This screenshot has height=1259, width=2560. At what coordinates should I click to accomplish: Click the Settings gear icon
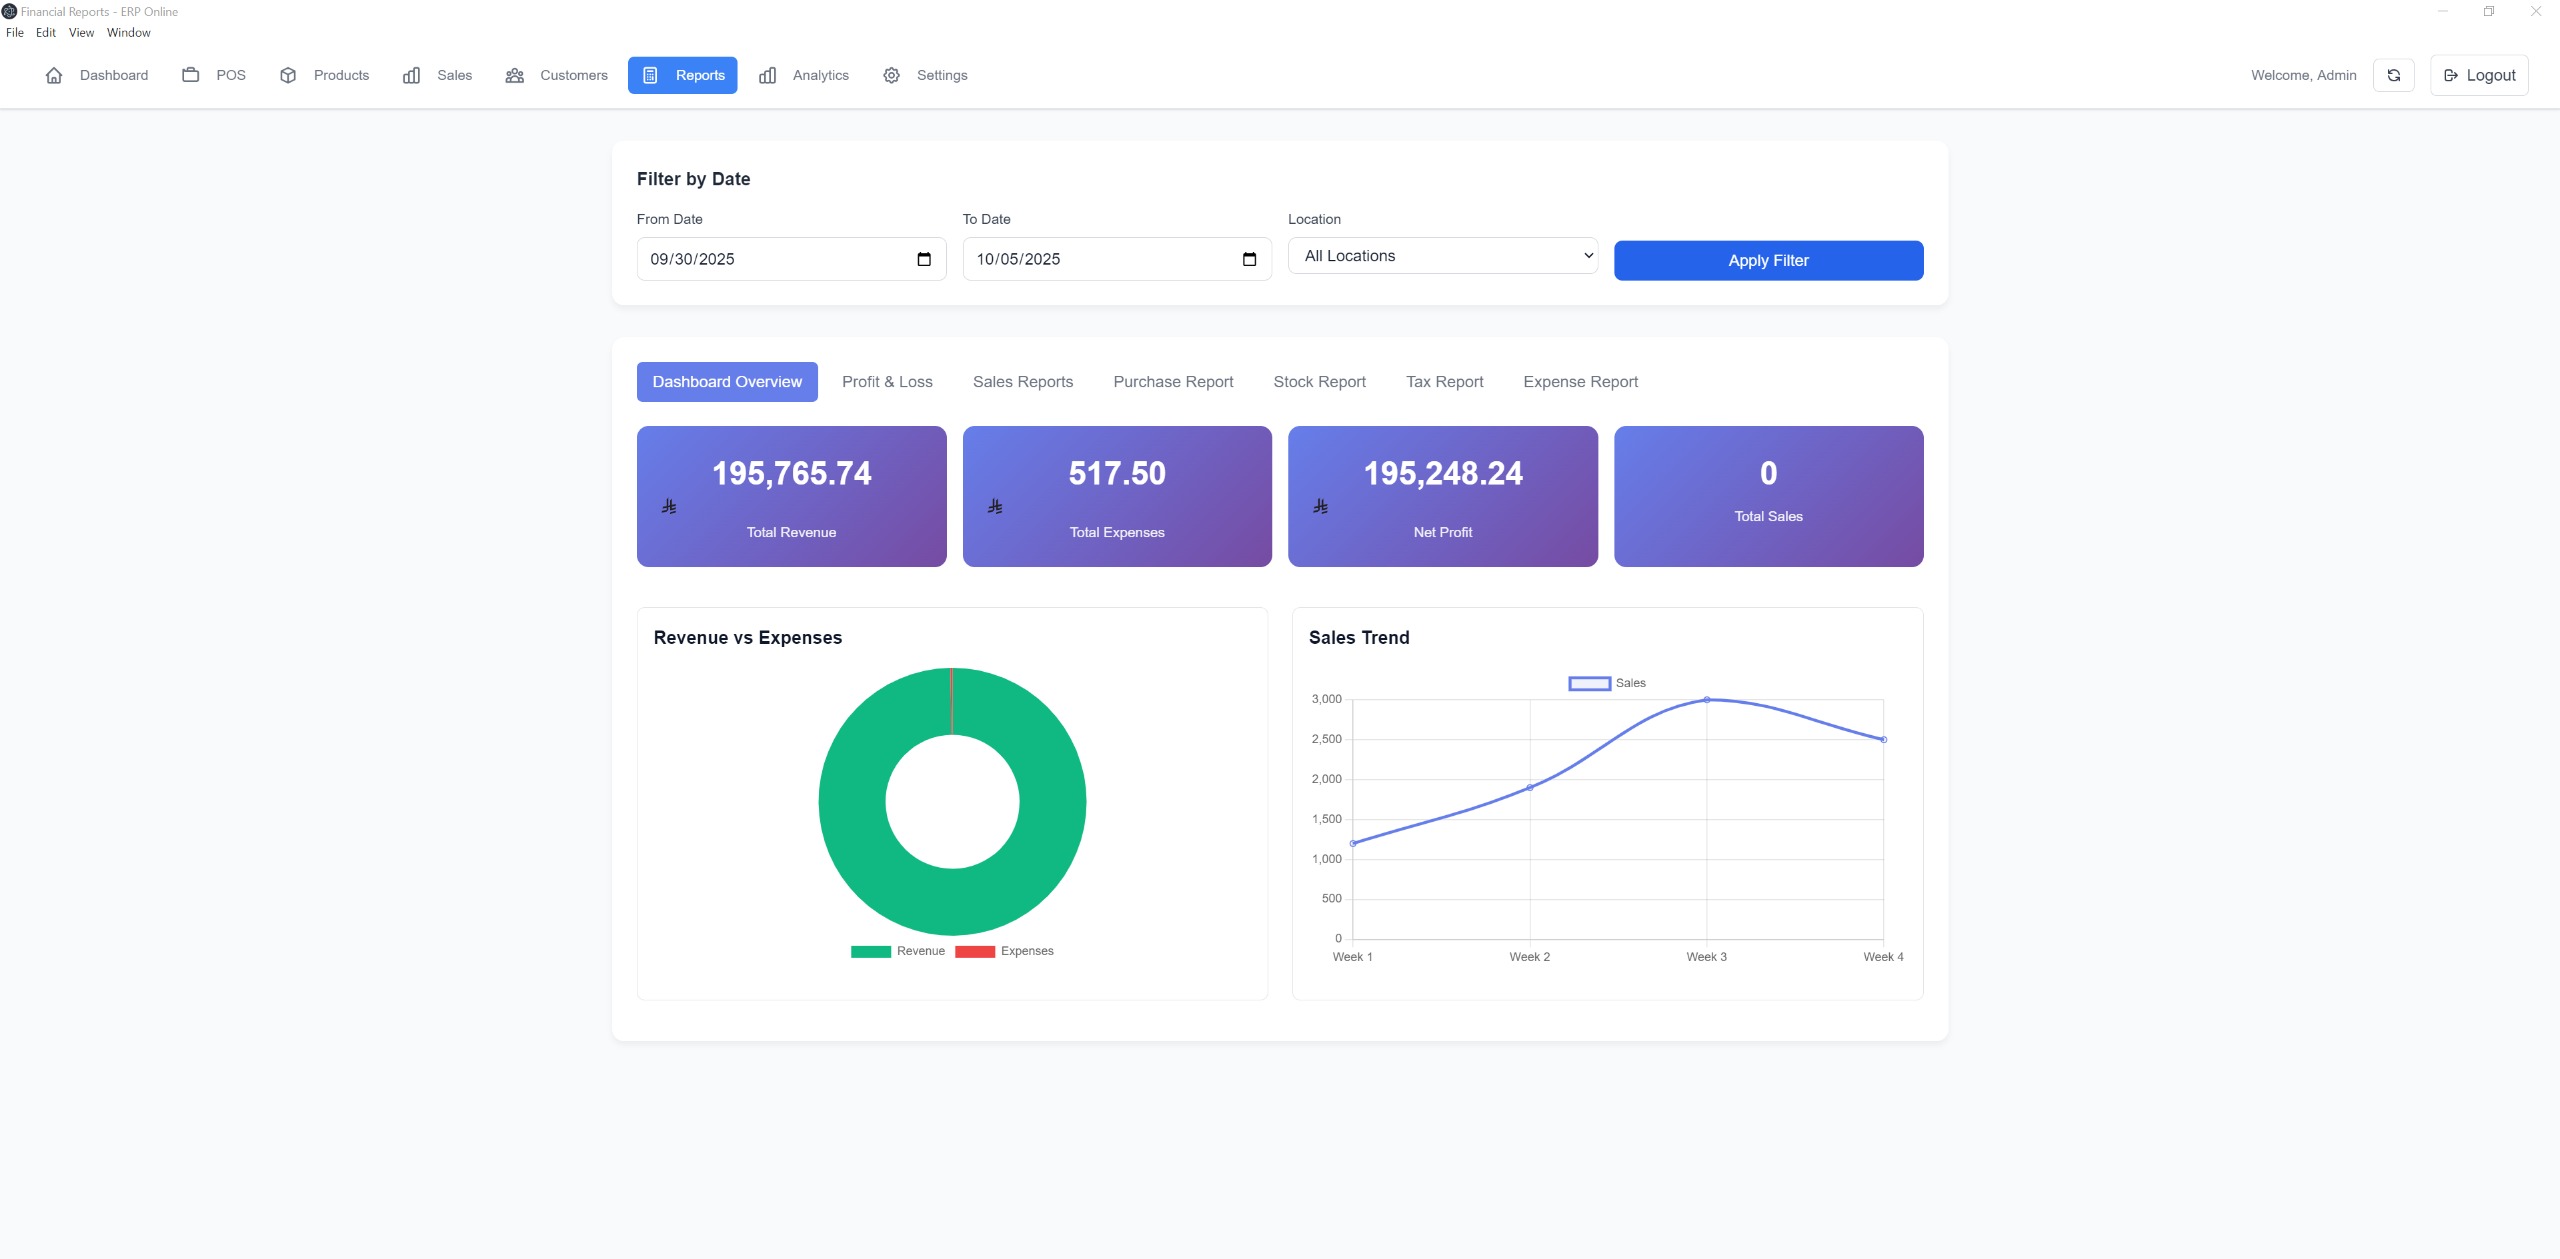coord(891,75)
